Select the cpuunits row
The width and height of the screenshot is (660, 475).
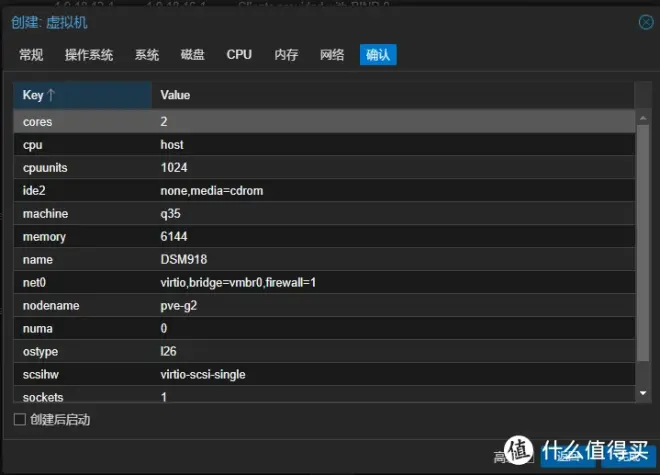(324, 168)
